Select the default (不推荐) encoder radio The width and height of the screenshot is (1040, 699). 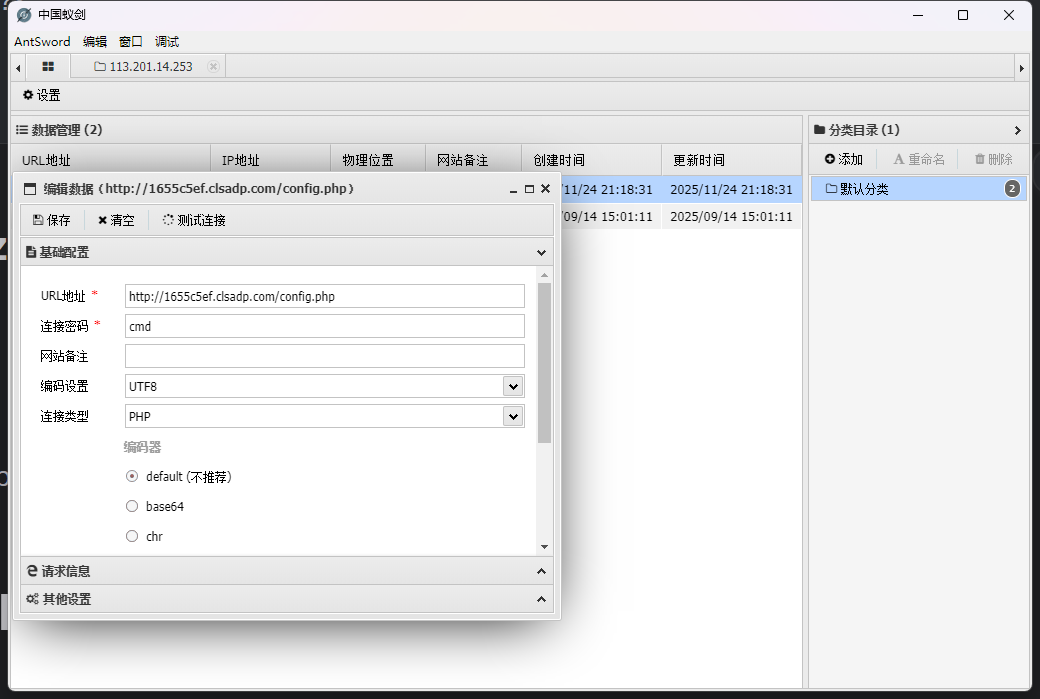pos(132,477)
